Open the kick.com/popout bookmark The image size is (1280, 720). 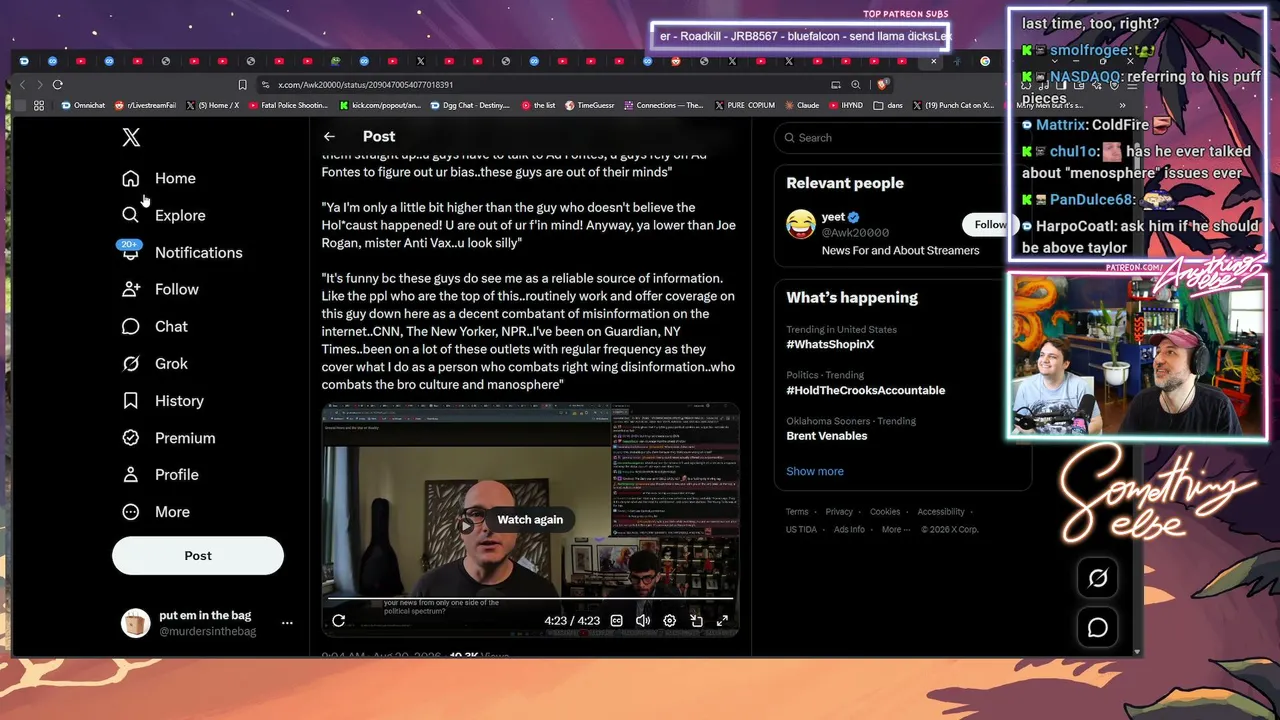(x=381, y=105)
